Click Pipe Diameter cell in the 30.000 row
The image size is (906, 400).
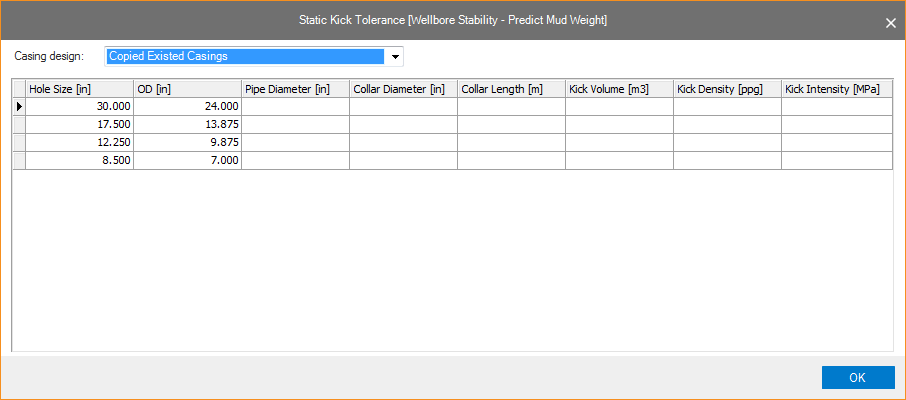pos(295,106)
